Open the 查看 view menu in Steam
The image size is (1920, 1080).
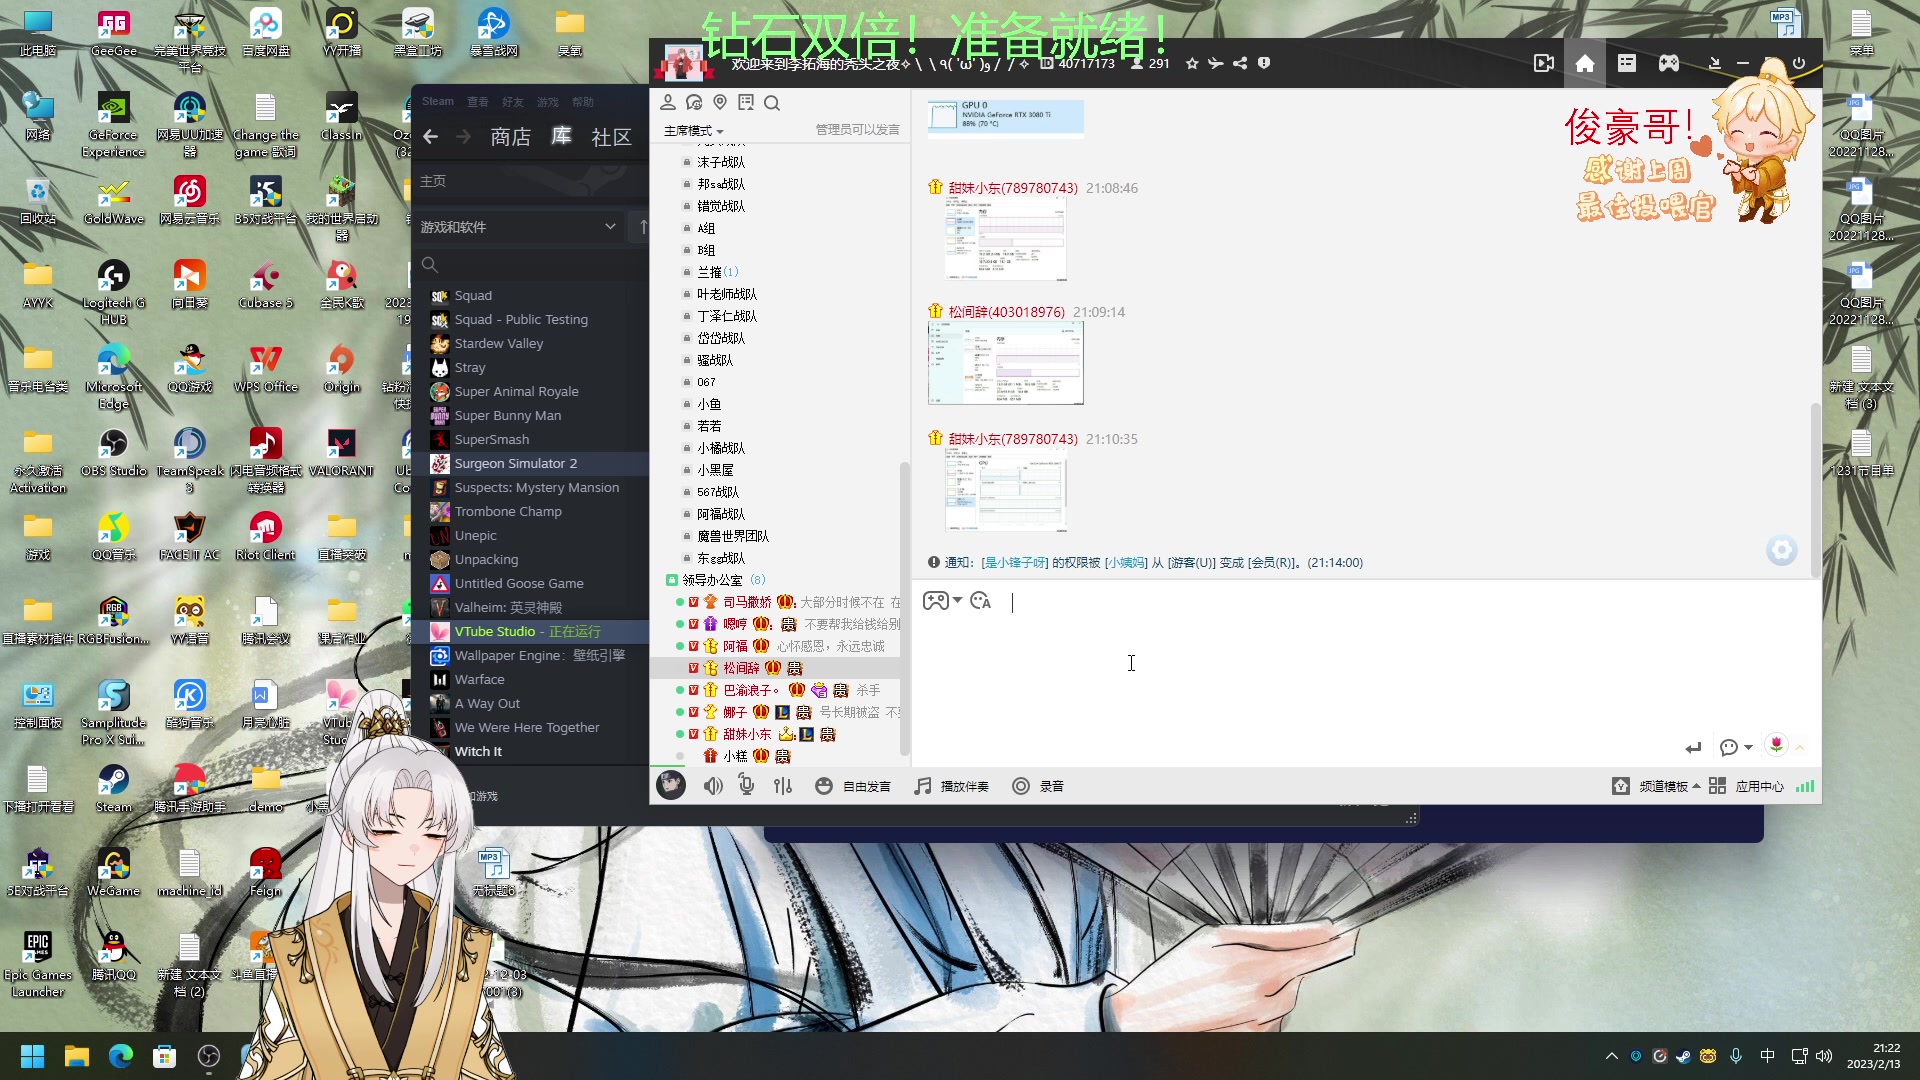coord(478,102)
